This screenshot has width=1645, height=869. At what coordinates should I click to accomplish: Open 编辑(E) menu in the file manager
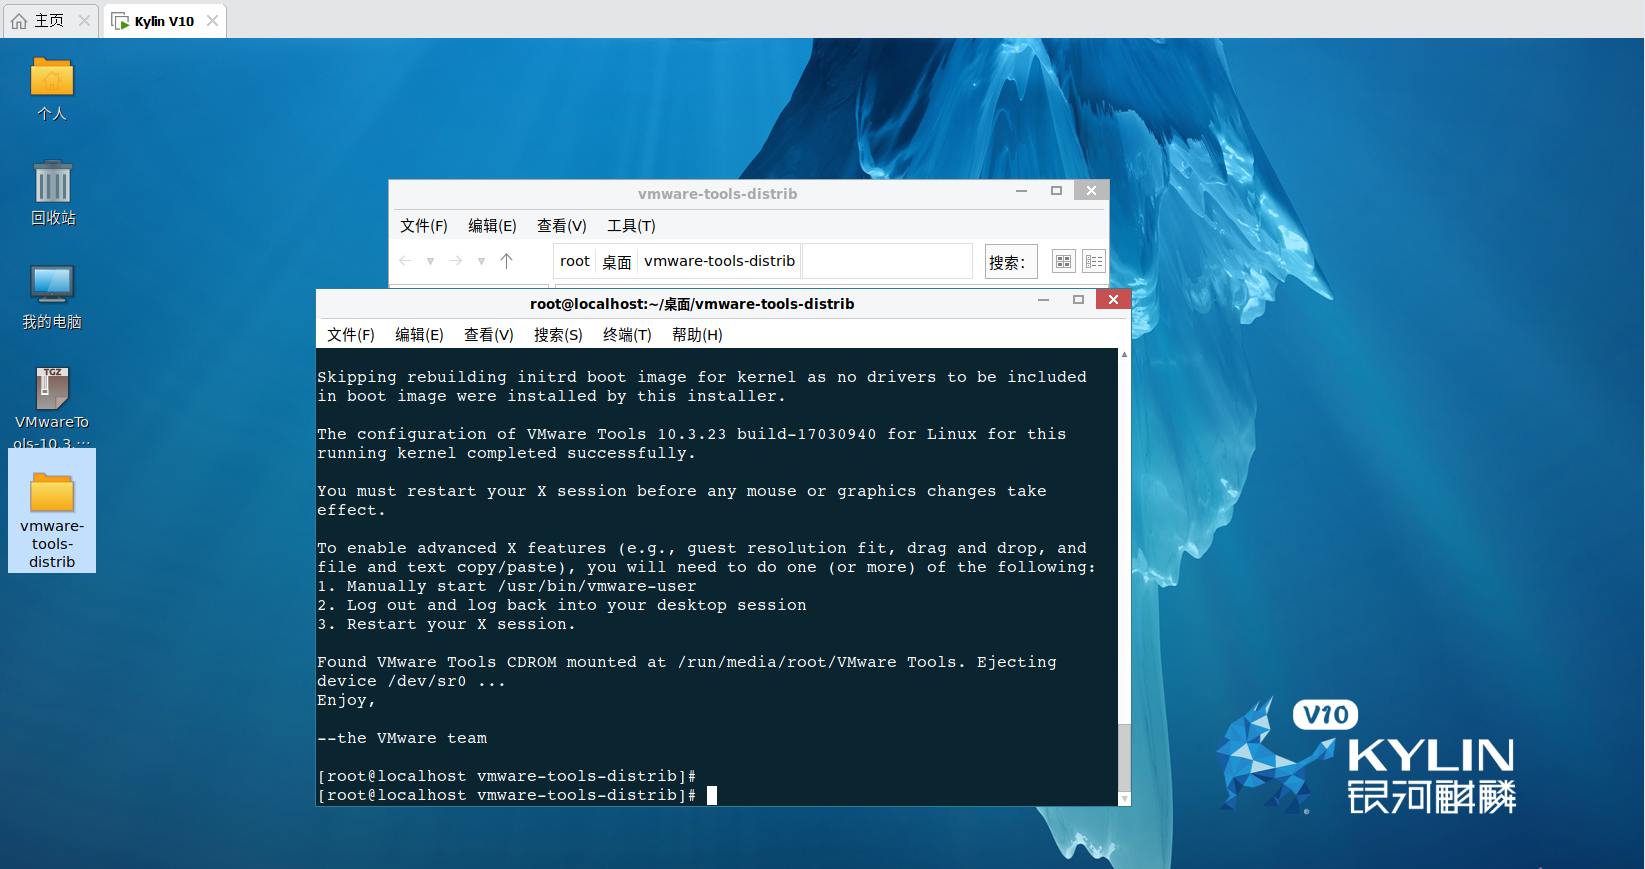492,226
